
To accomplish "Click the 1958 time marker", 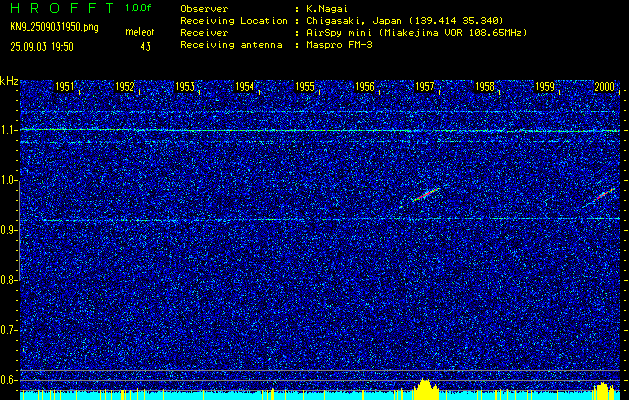I will click(x=485, y=87).
